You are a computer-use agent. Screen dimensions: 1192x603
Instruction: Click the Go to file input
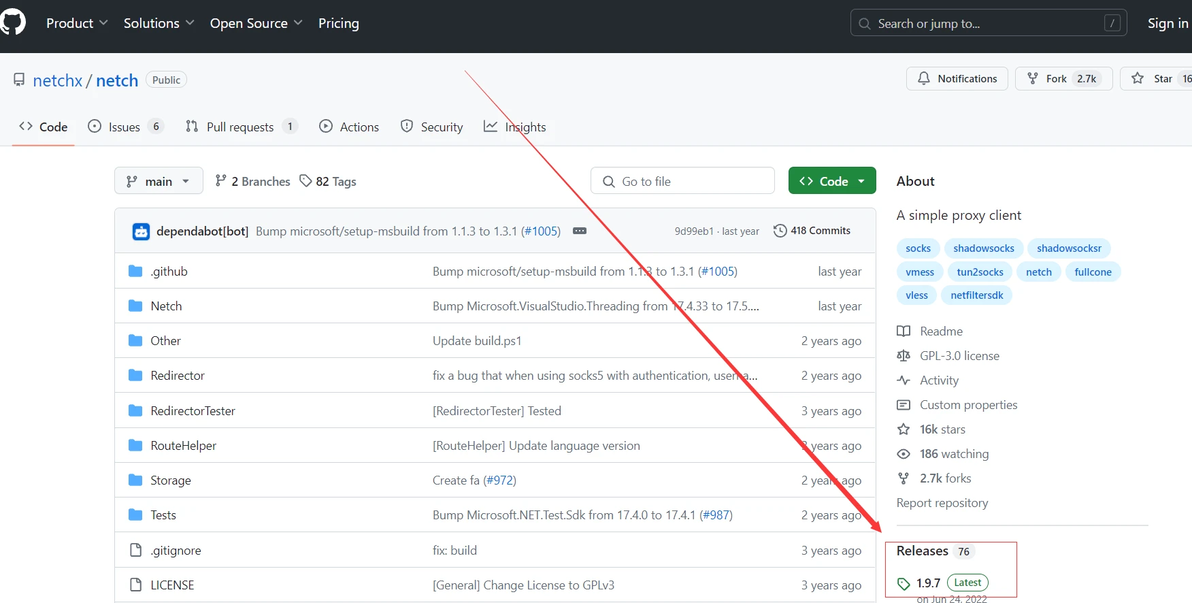pos(683,181)
